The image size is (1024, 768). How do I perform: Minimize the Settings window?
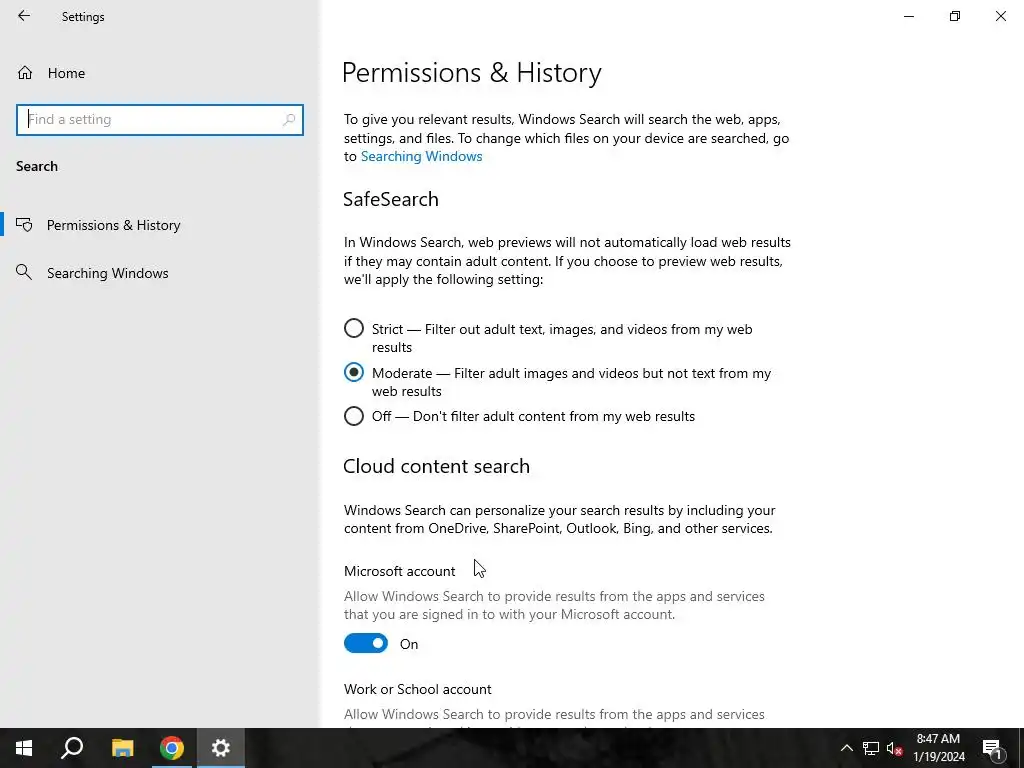909,16
